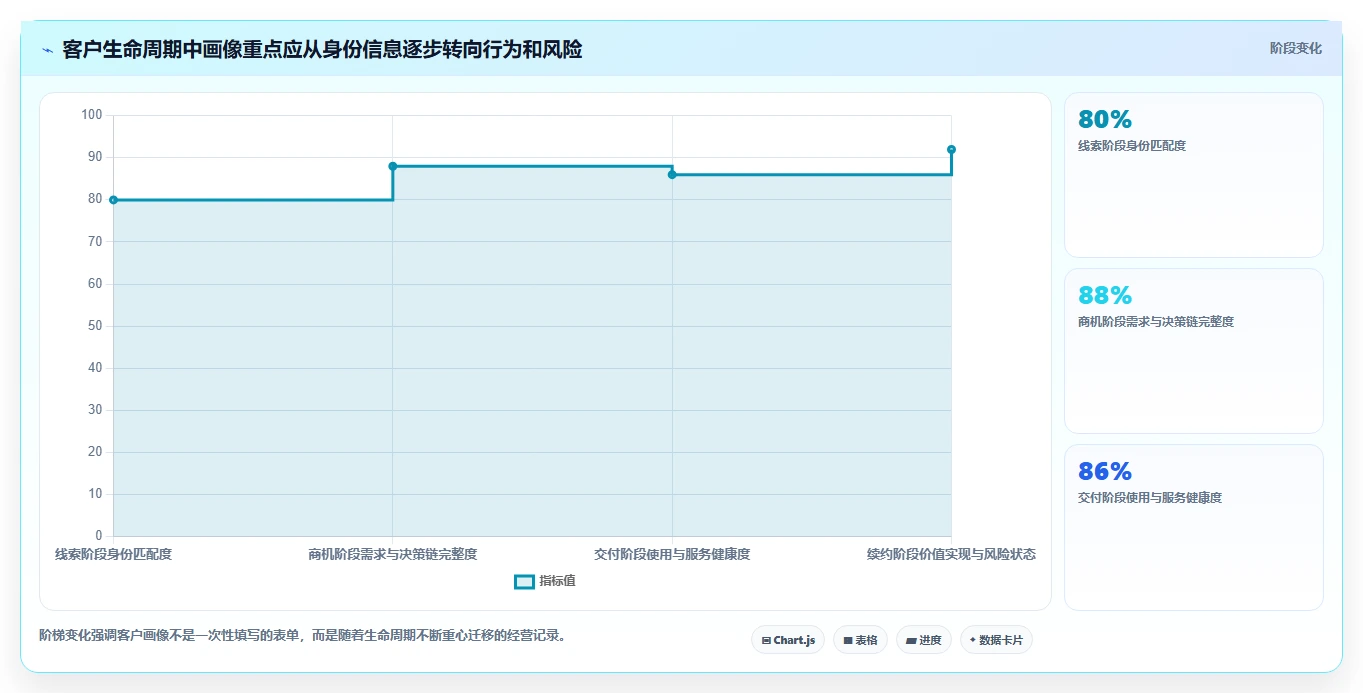The image size is (1363, 693).
Task: Click x-axis label 交付阶段使用与服务健康度
Action: point(672,554)
